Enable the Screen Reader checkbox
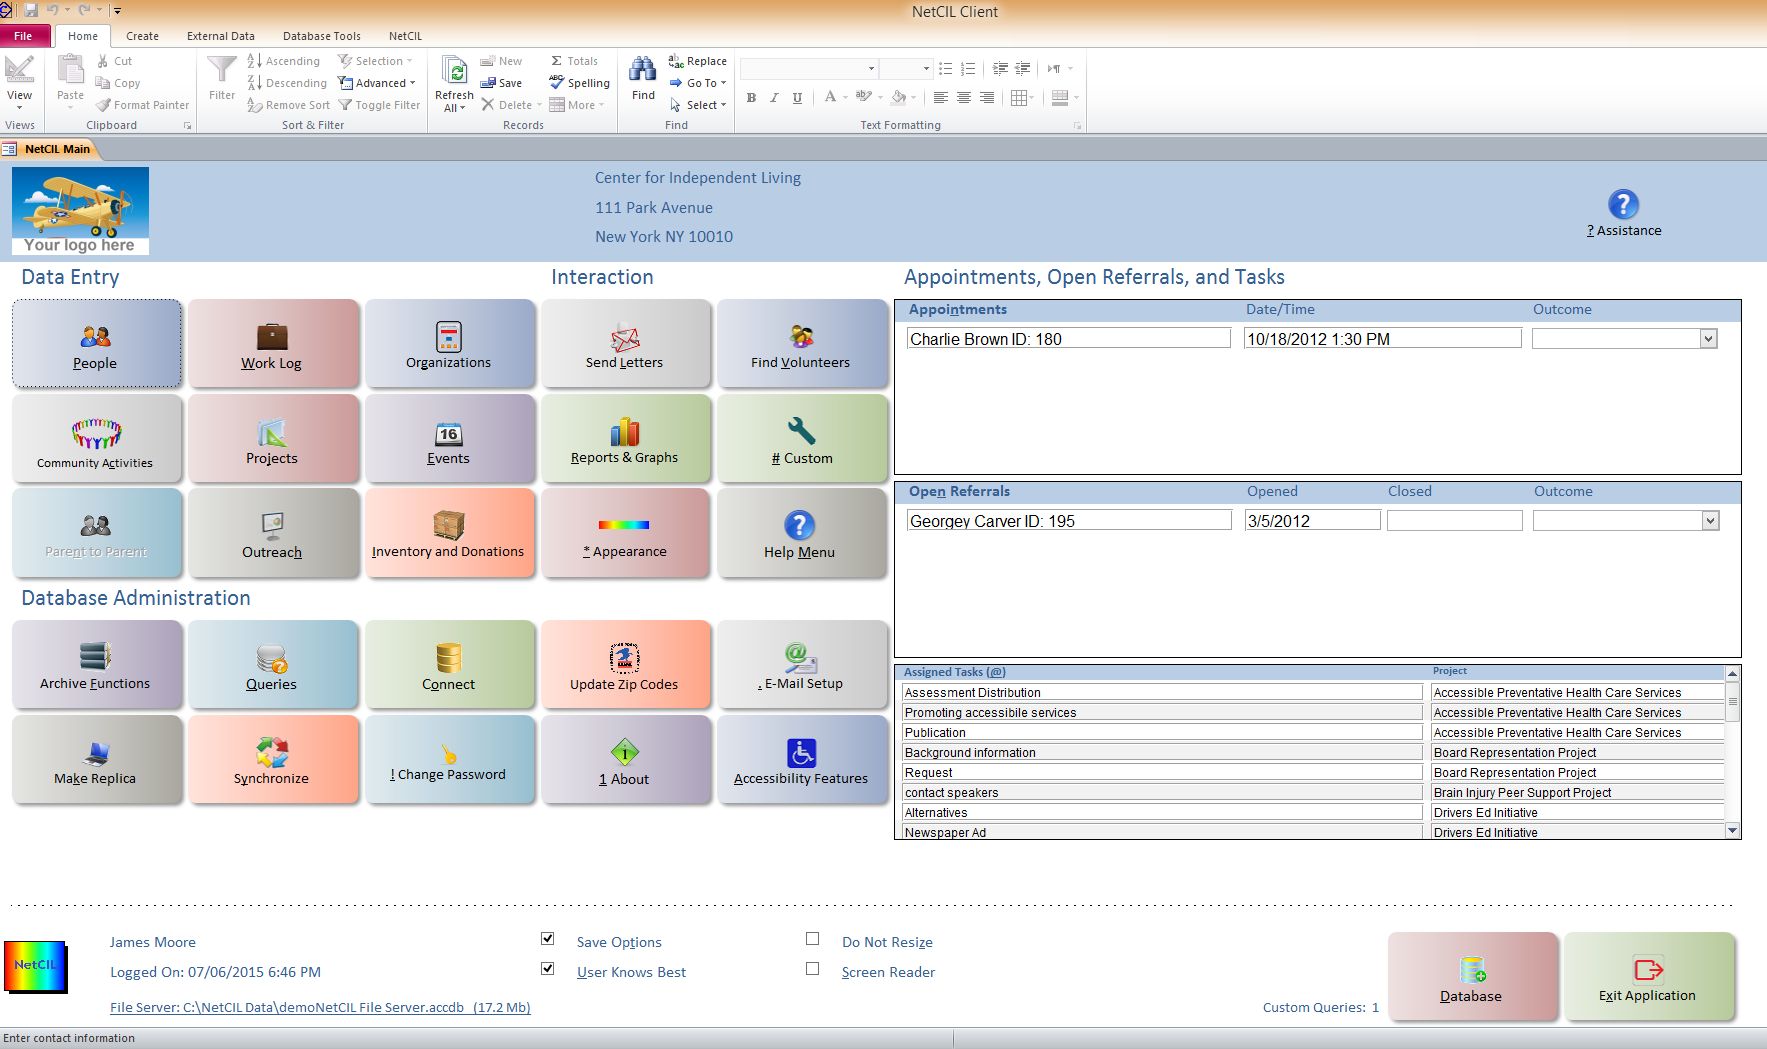Image resolution: width=1767 pixels, height=1049 pixels. [812, 969]
